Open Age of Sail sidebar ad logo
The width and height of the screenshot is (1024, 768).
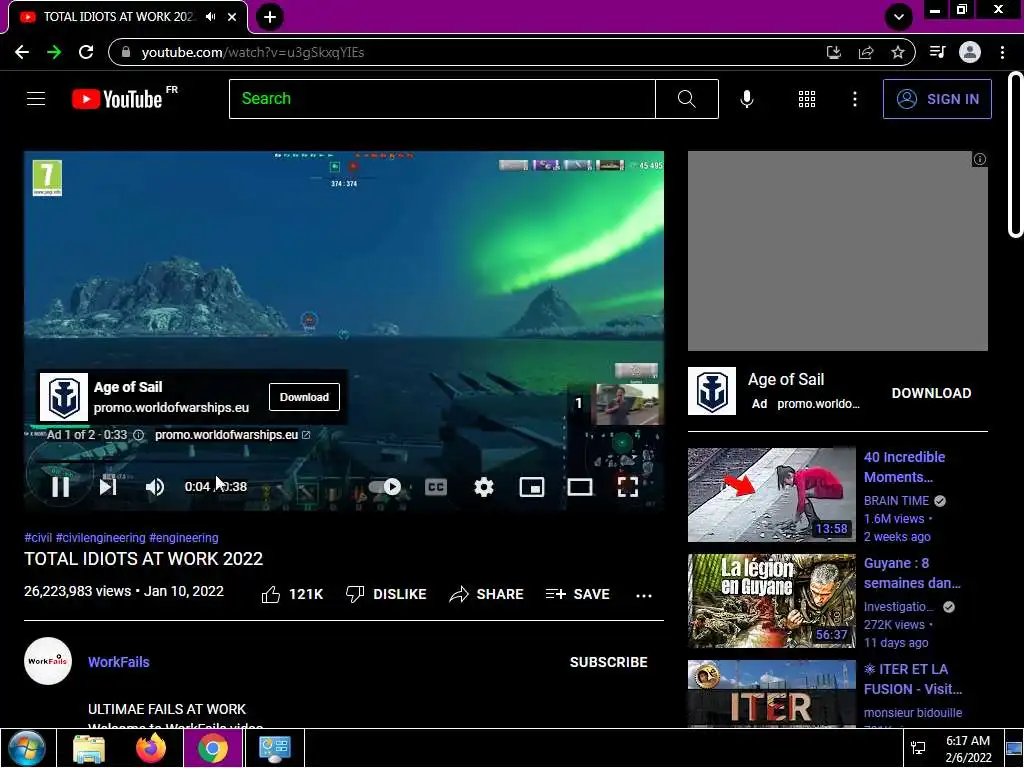[712, 391]
